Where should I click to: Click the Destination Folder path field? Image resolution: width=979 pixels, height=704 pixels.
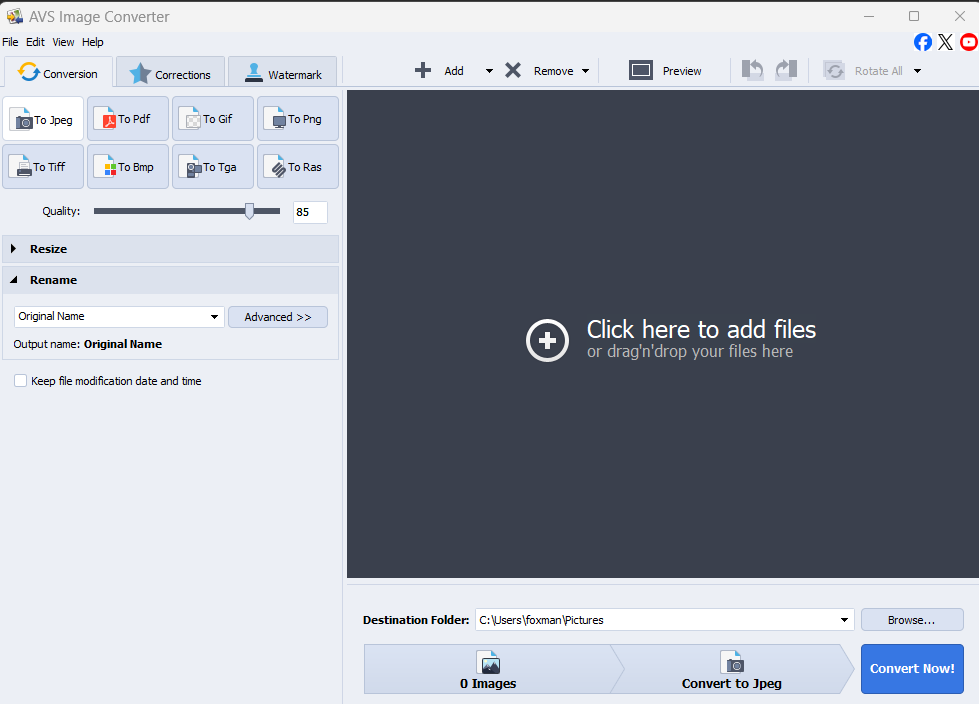[664, 620]
